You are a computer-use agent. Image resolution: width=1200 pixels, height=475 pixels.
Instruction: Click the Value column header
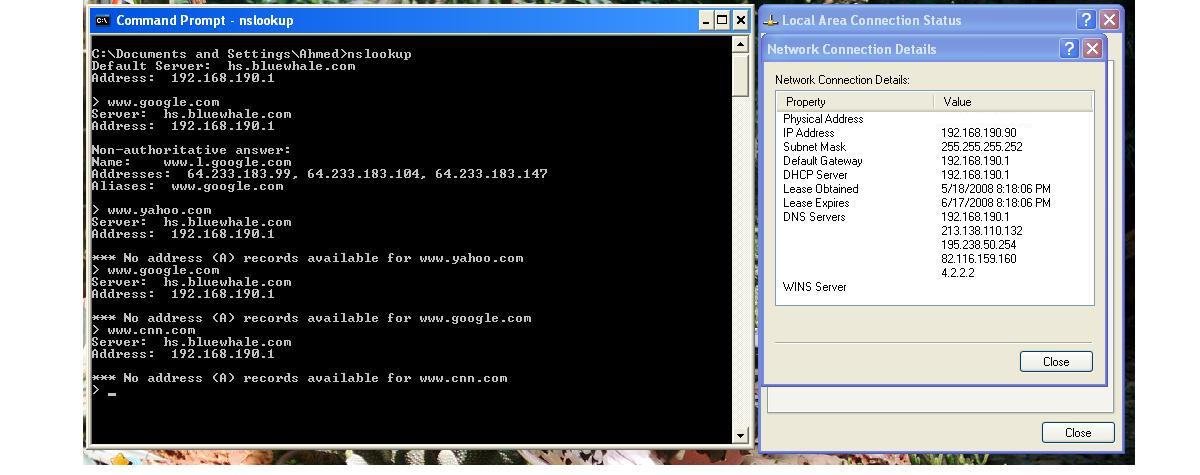[1014, 102]
